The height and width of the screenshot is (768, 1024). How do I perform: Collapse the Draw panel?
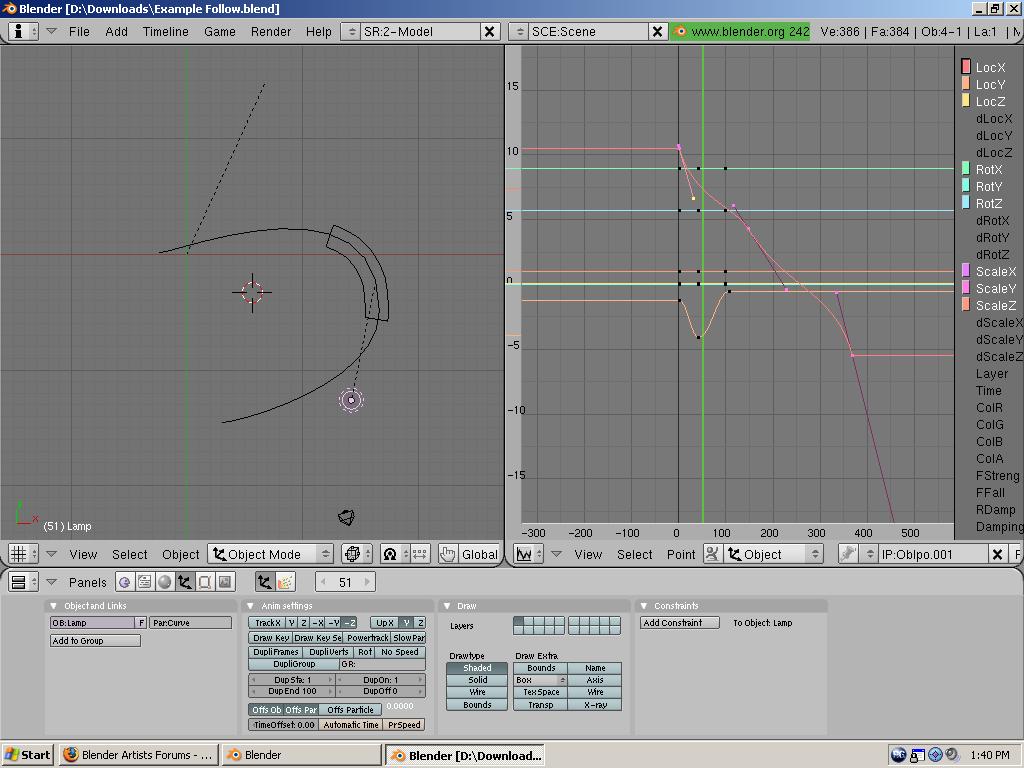point(447,606)
